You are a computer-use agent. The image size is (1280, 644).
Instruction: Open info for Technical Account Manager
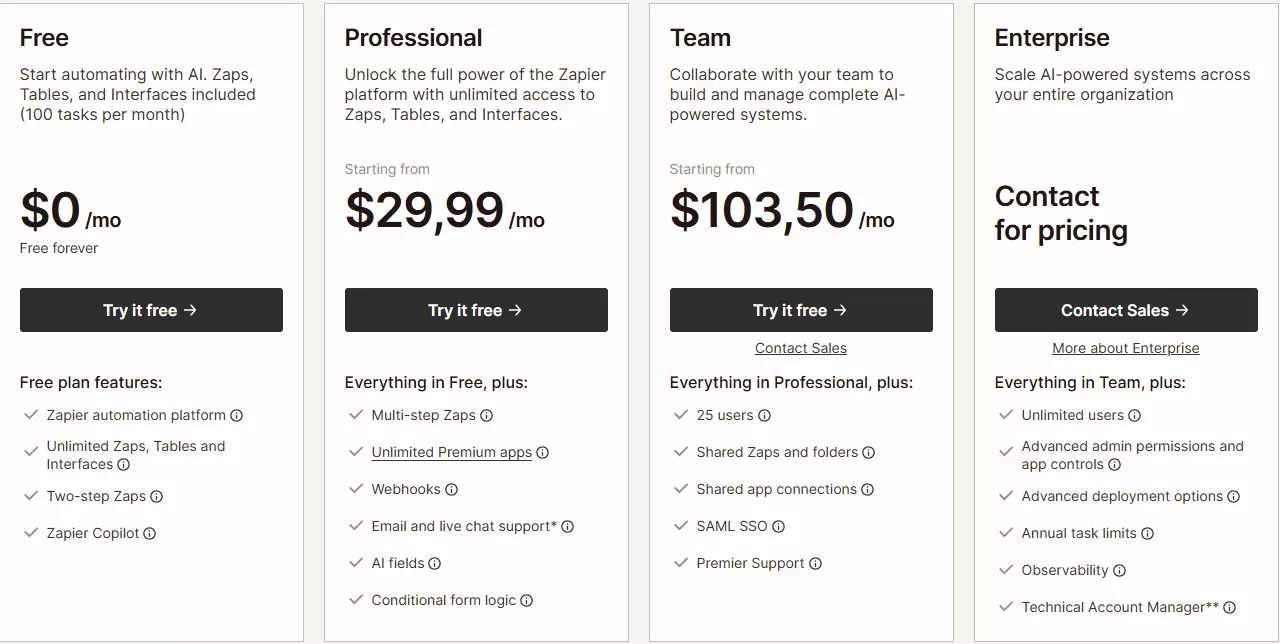point(1229,608)
